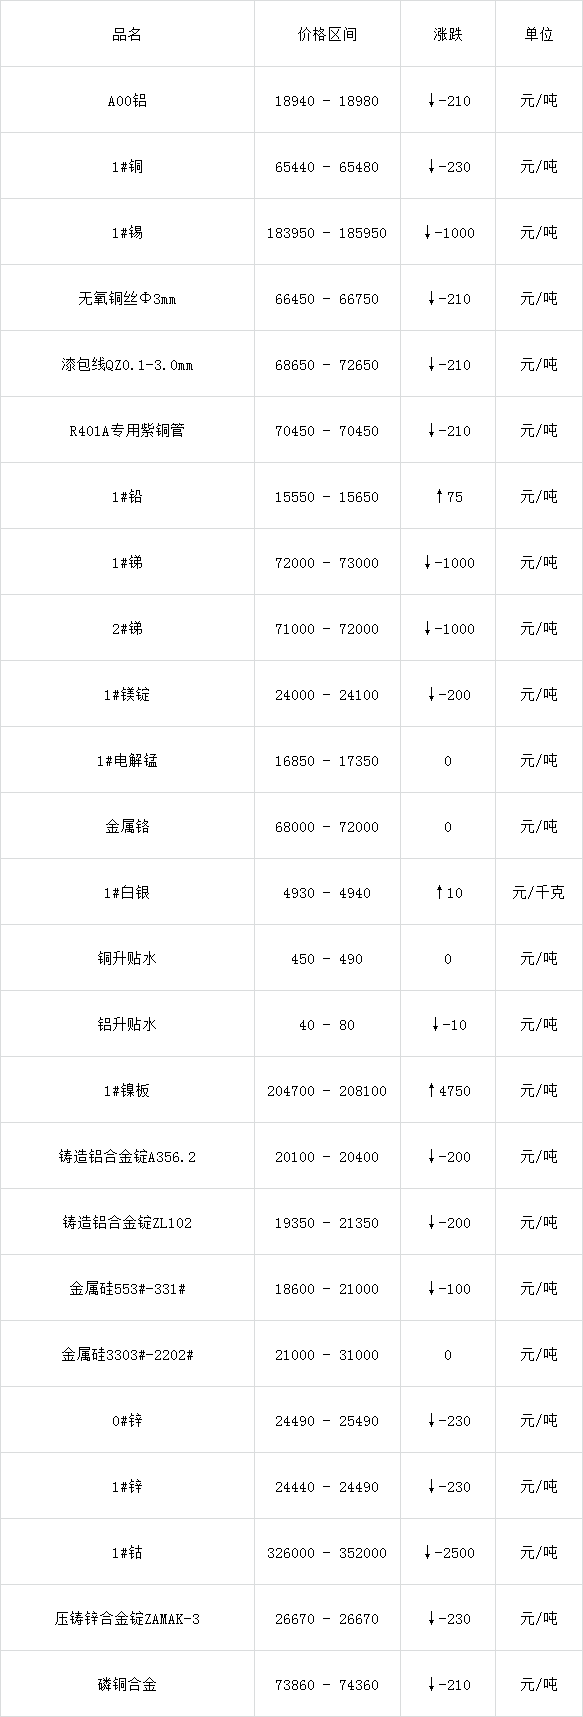The height and width of the screenshot is (1717, 583).
Task: Click the down arrow in 1#钴 row
Action: coord(427,1553)
